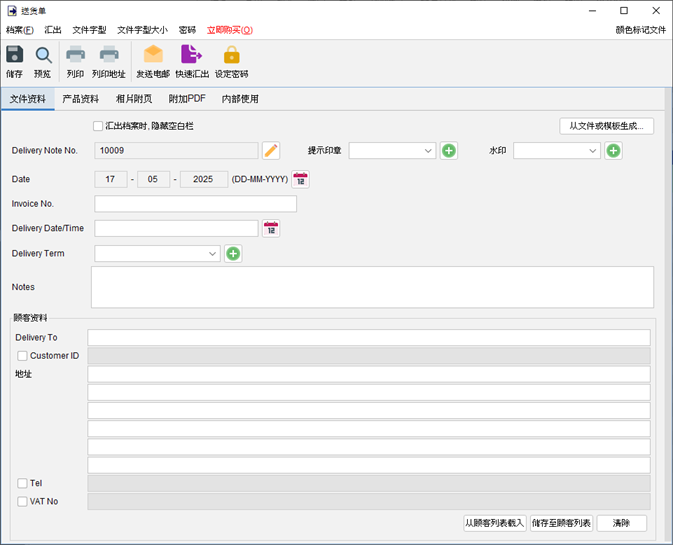Focus the first 地址 address line

click(x=369, y=374)
